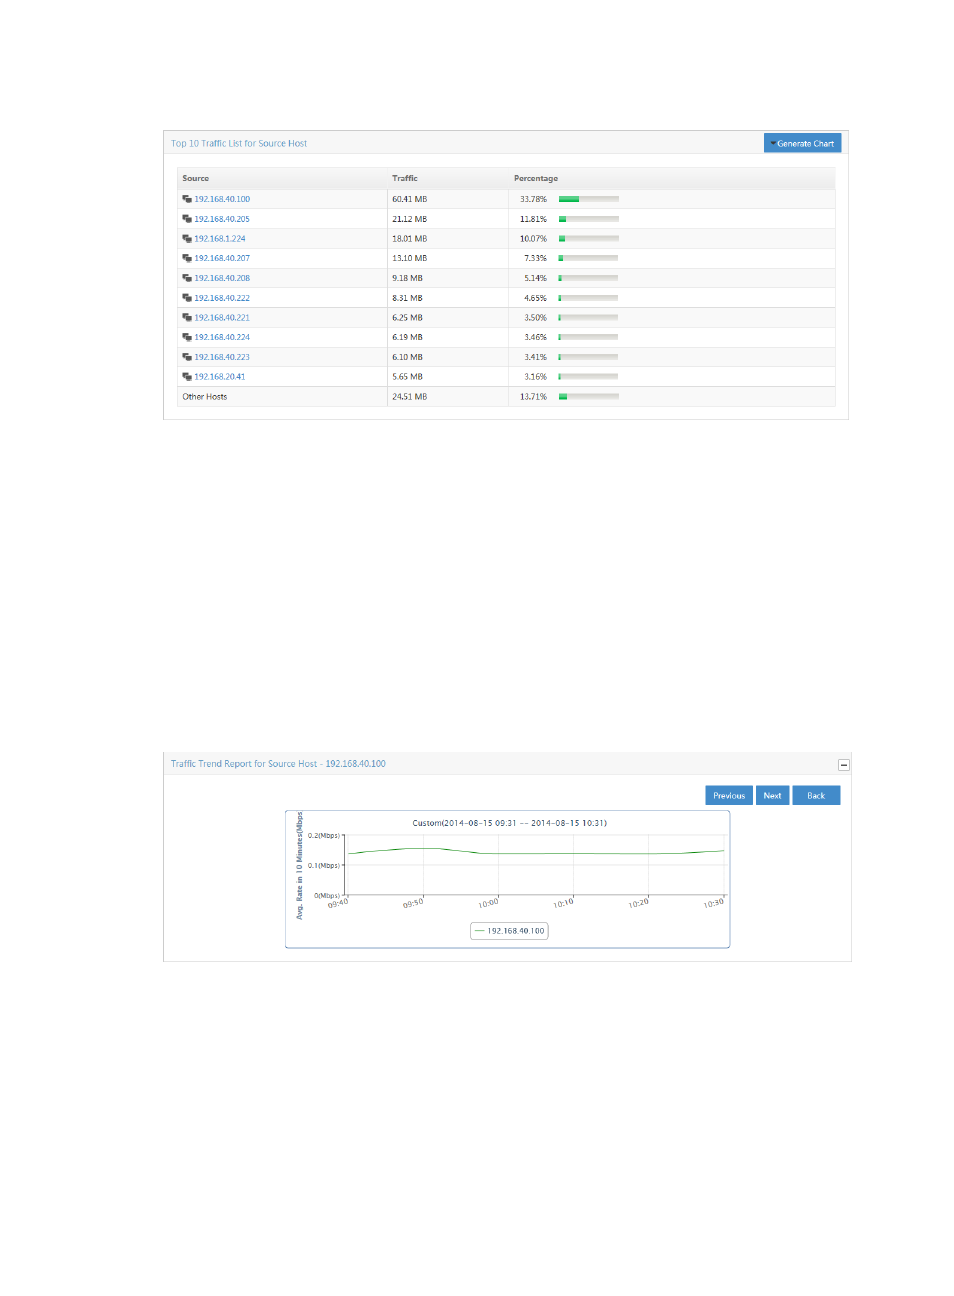This screenshot has width=954, height=1296.
Task: Click host icon beside 192.168.40.222
Action: point(187,298)
